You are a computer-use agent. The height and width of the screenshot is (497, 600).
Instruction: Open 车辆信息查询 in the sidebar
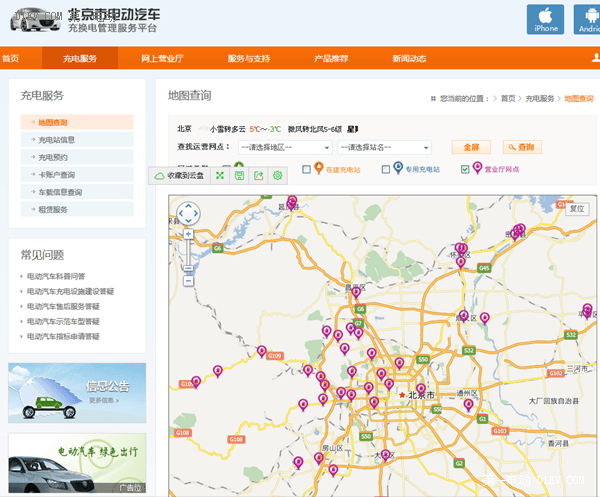tap(77, 192)
